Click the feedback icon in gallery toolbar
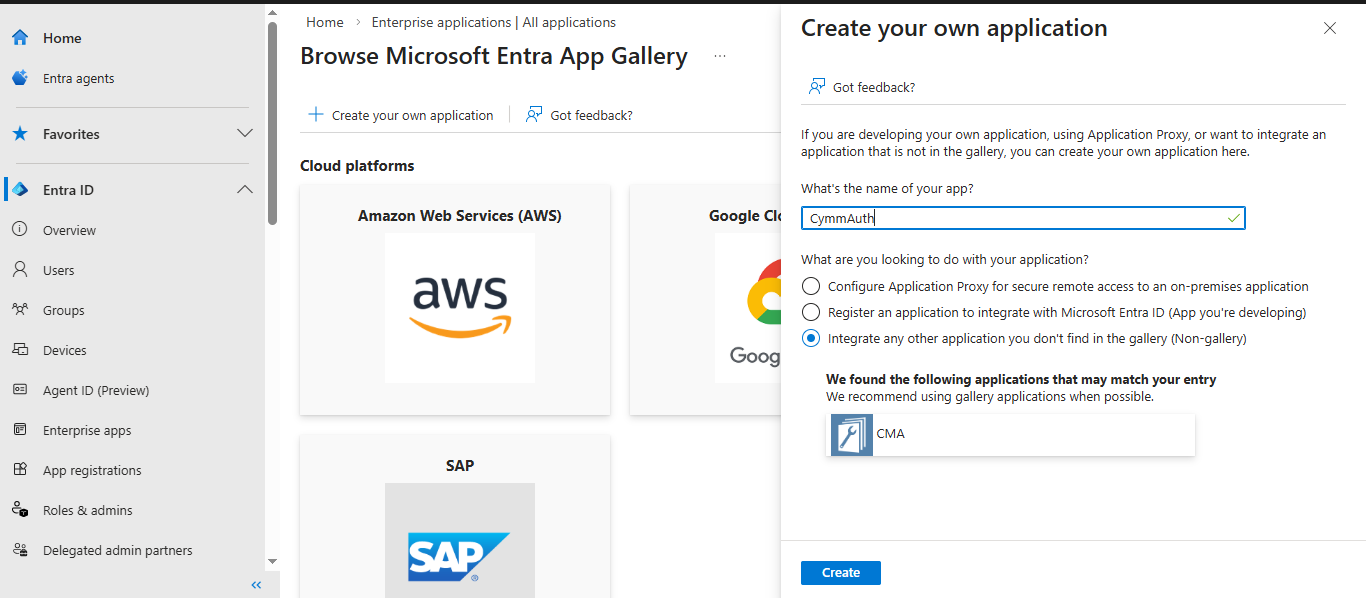 coord(534,115)
